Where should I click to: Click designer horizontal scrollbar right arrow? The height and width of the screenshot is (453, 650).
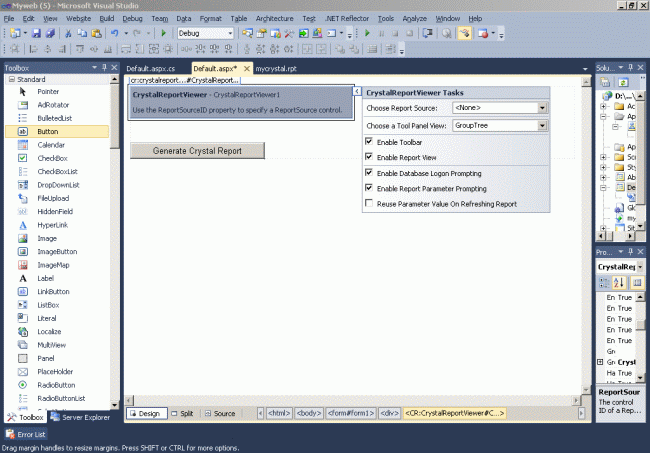(x=576, y=400)
